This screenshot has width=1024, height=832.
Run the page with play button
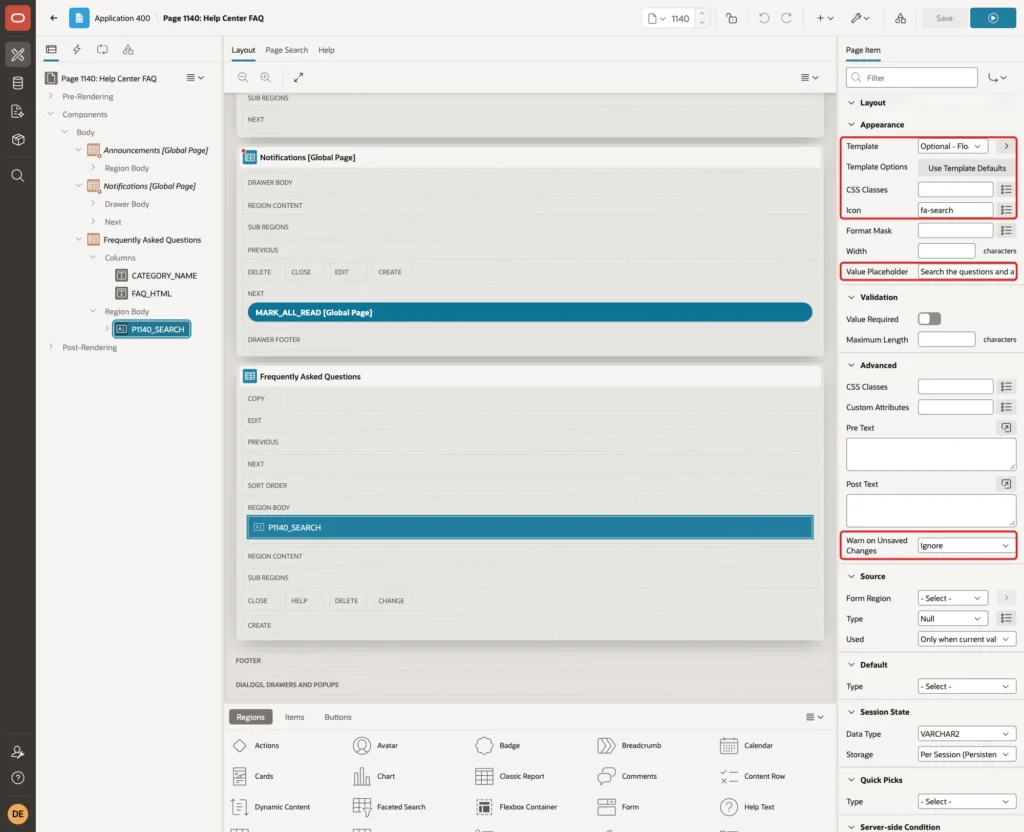[993, 18]
